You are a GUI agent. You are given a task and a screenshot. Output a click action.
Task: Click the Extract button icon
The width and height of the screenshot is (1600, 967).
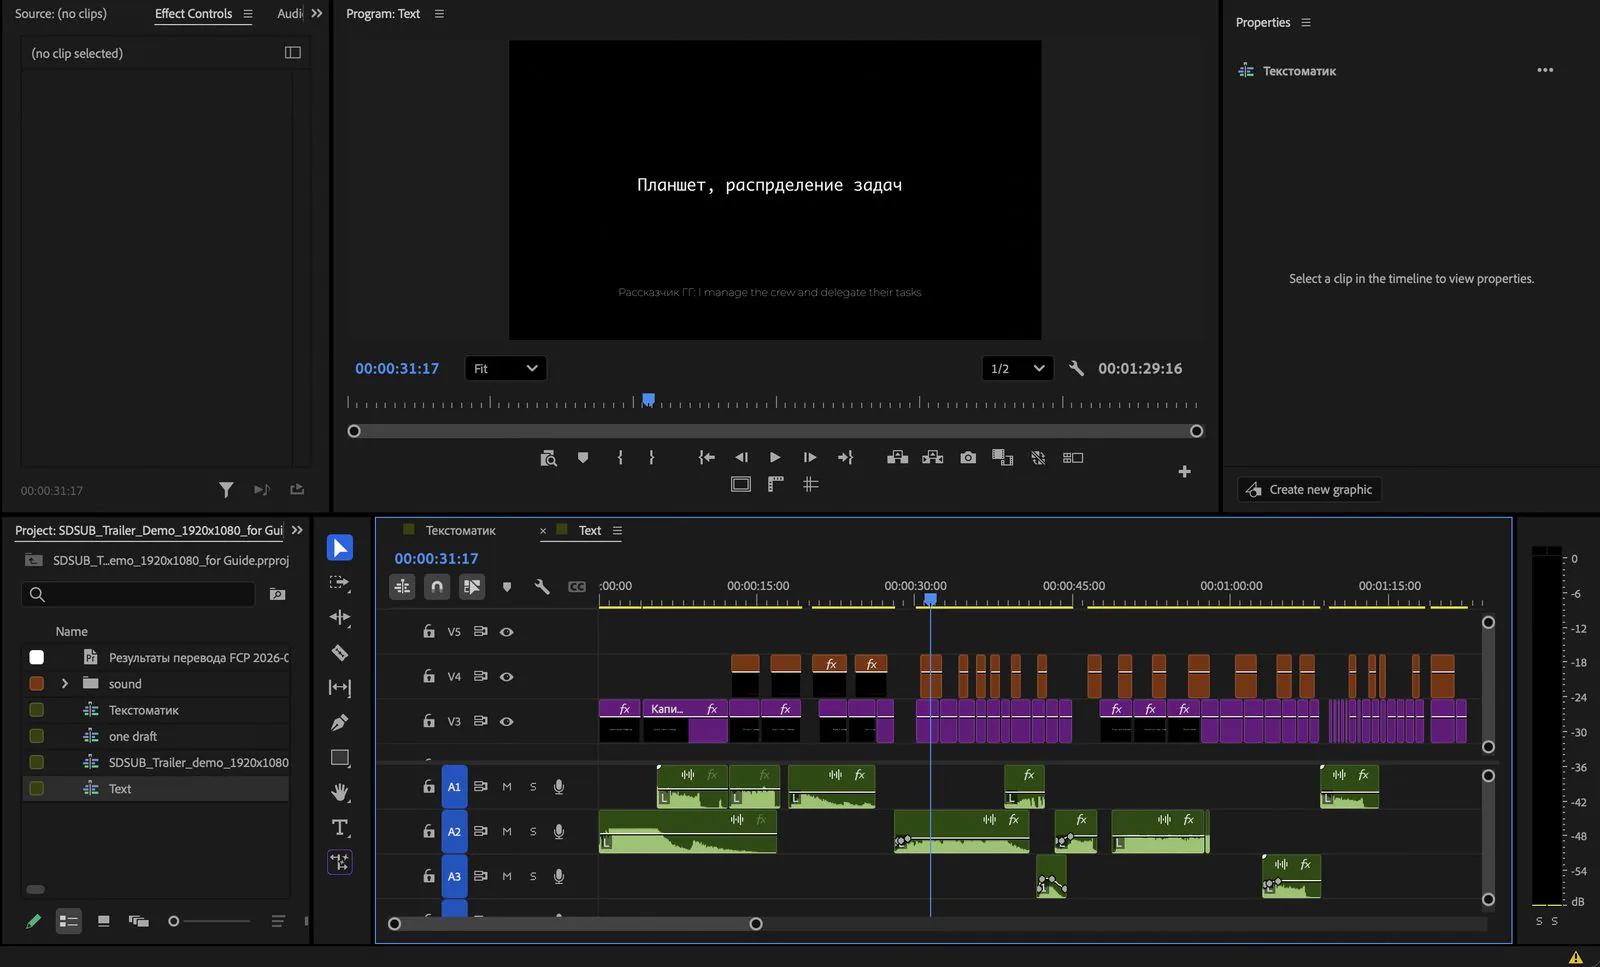point(933,457)
